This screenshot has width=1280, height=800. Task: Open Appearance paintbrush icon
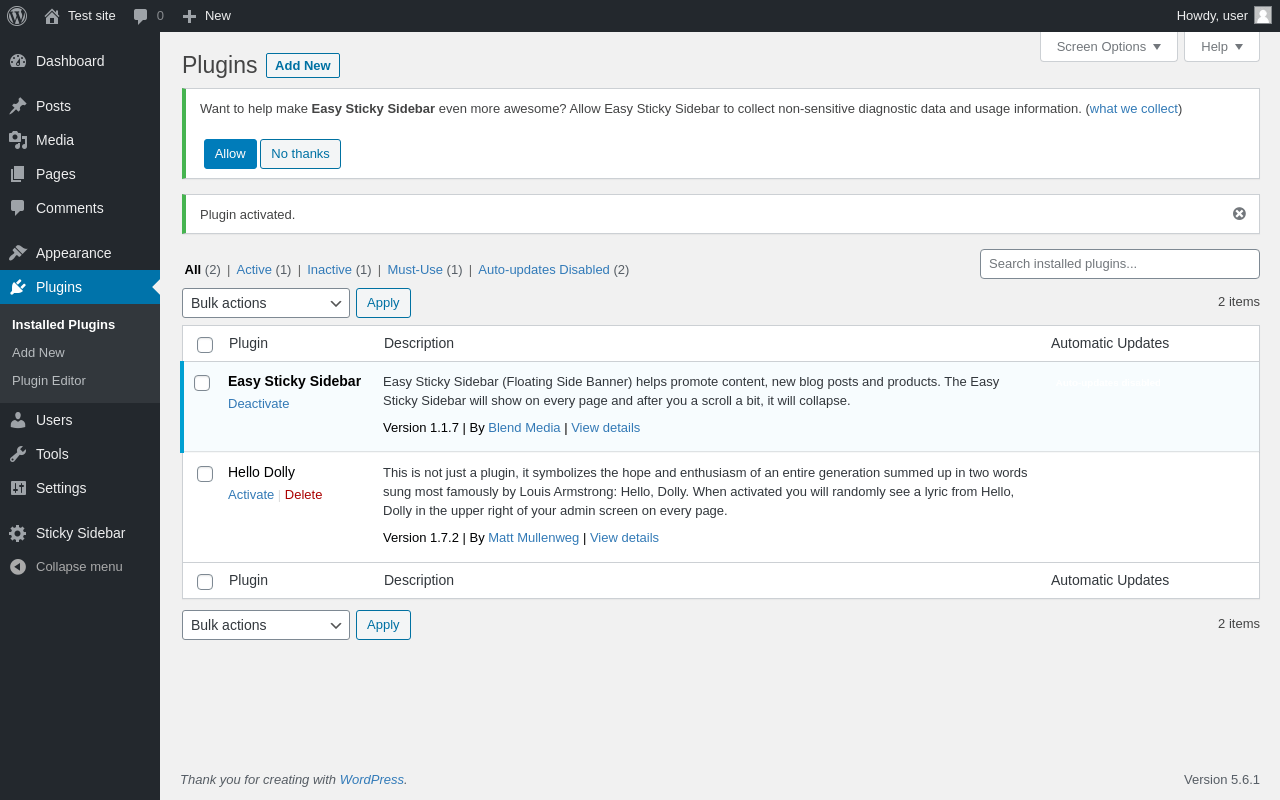[18, 253]
